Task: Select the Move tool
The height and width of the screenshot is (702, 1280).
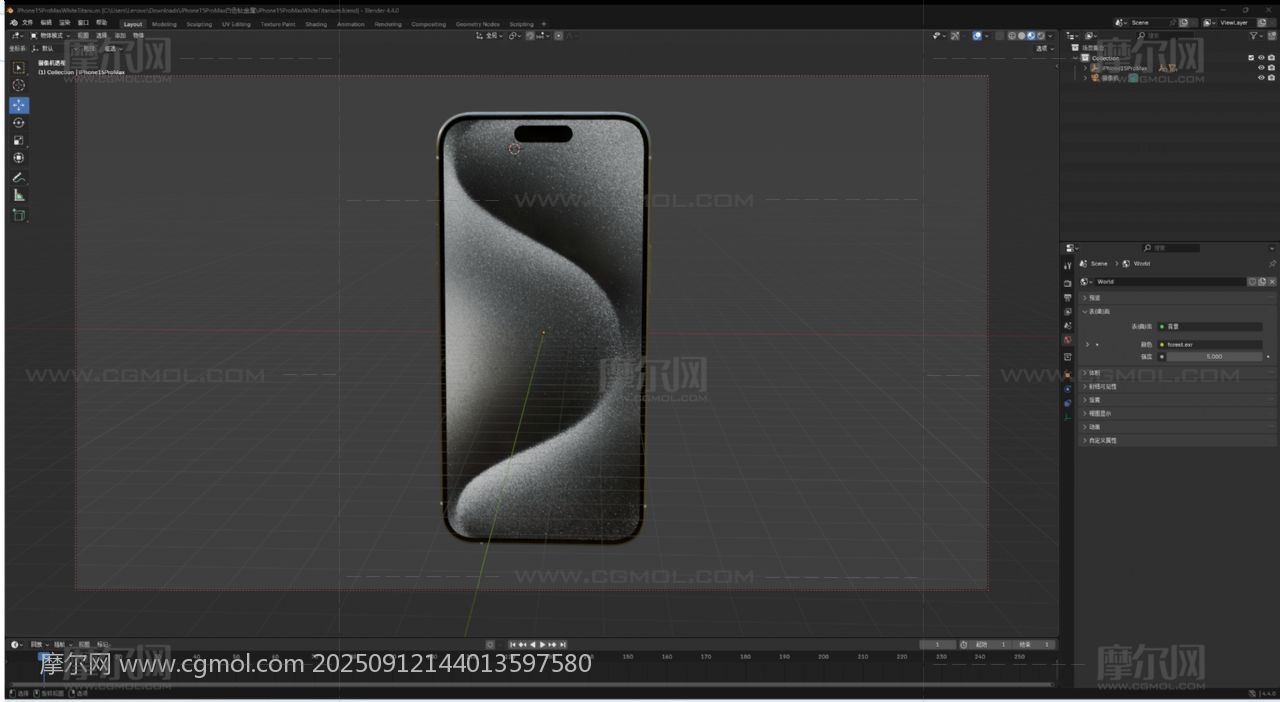Action: (x=19, y=105)
